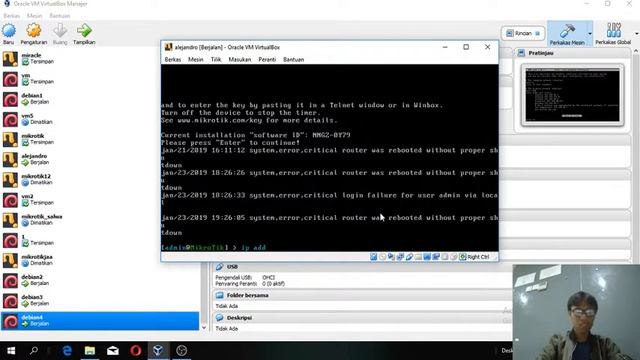Screen dimensions: 640x360
Task: Open the Masukan menu
Action: click(x=240, y=60)
